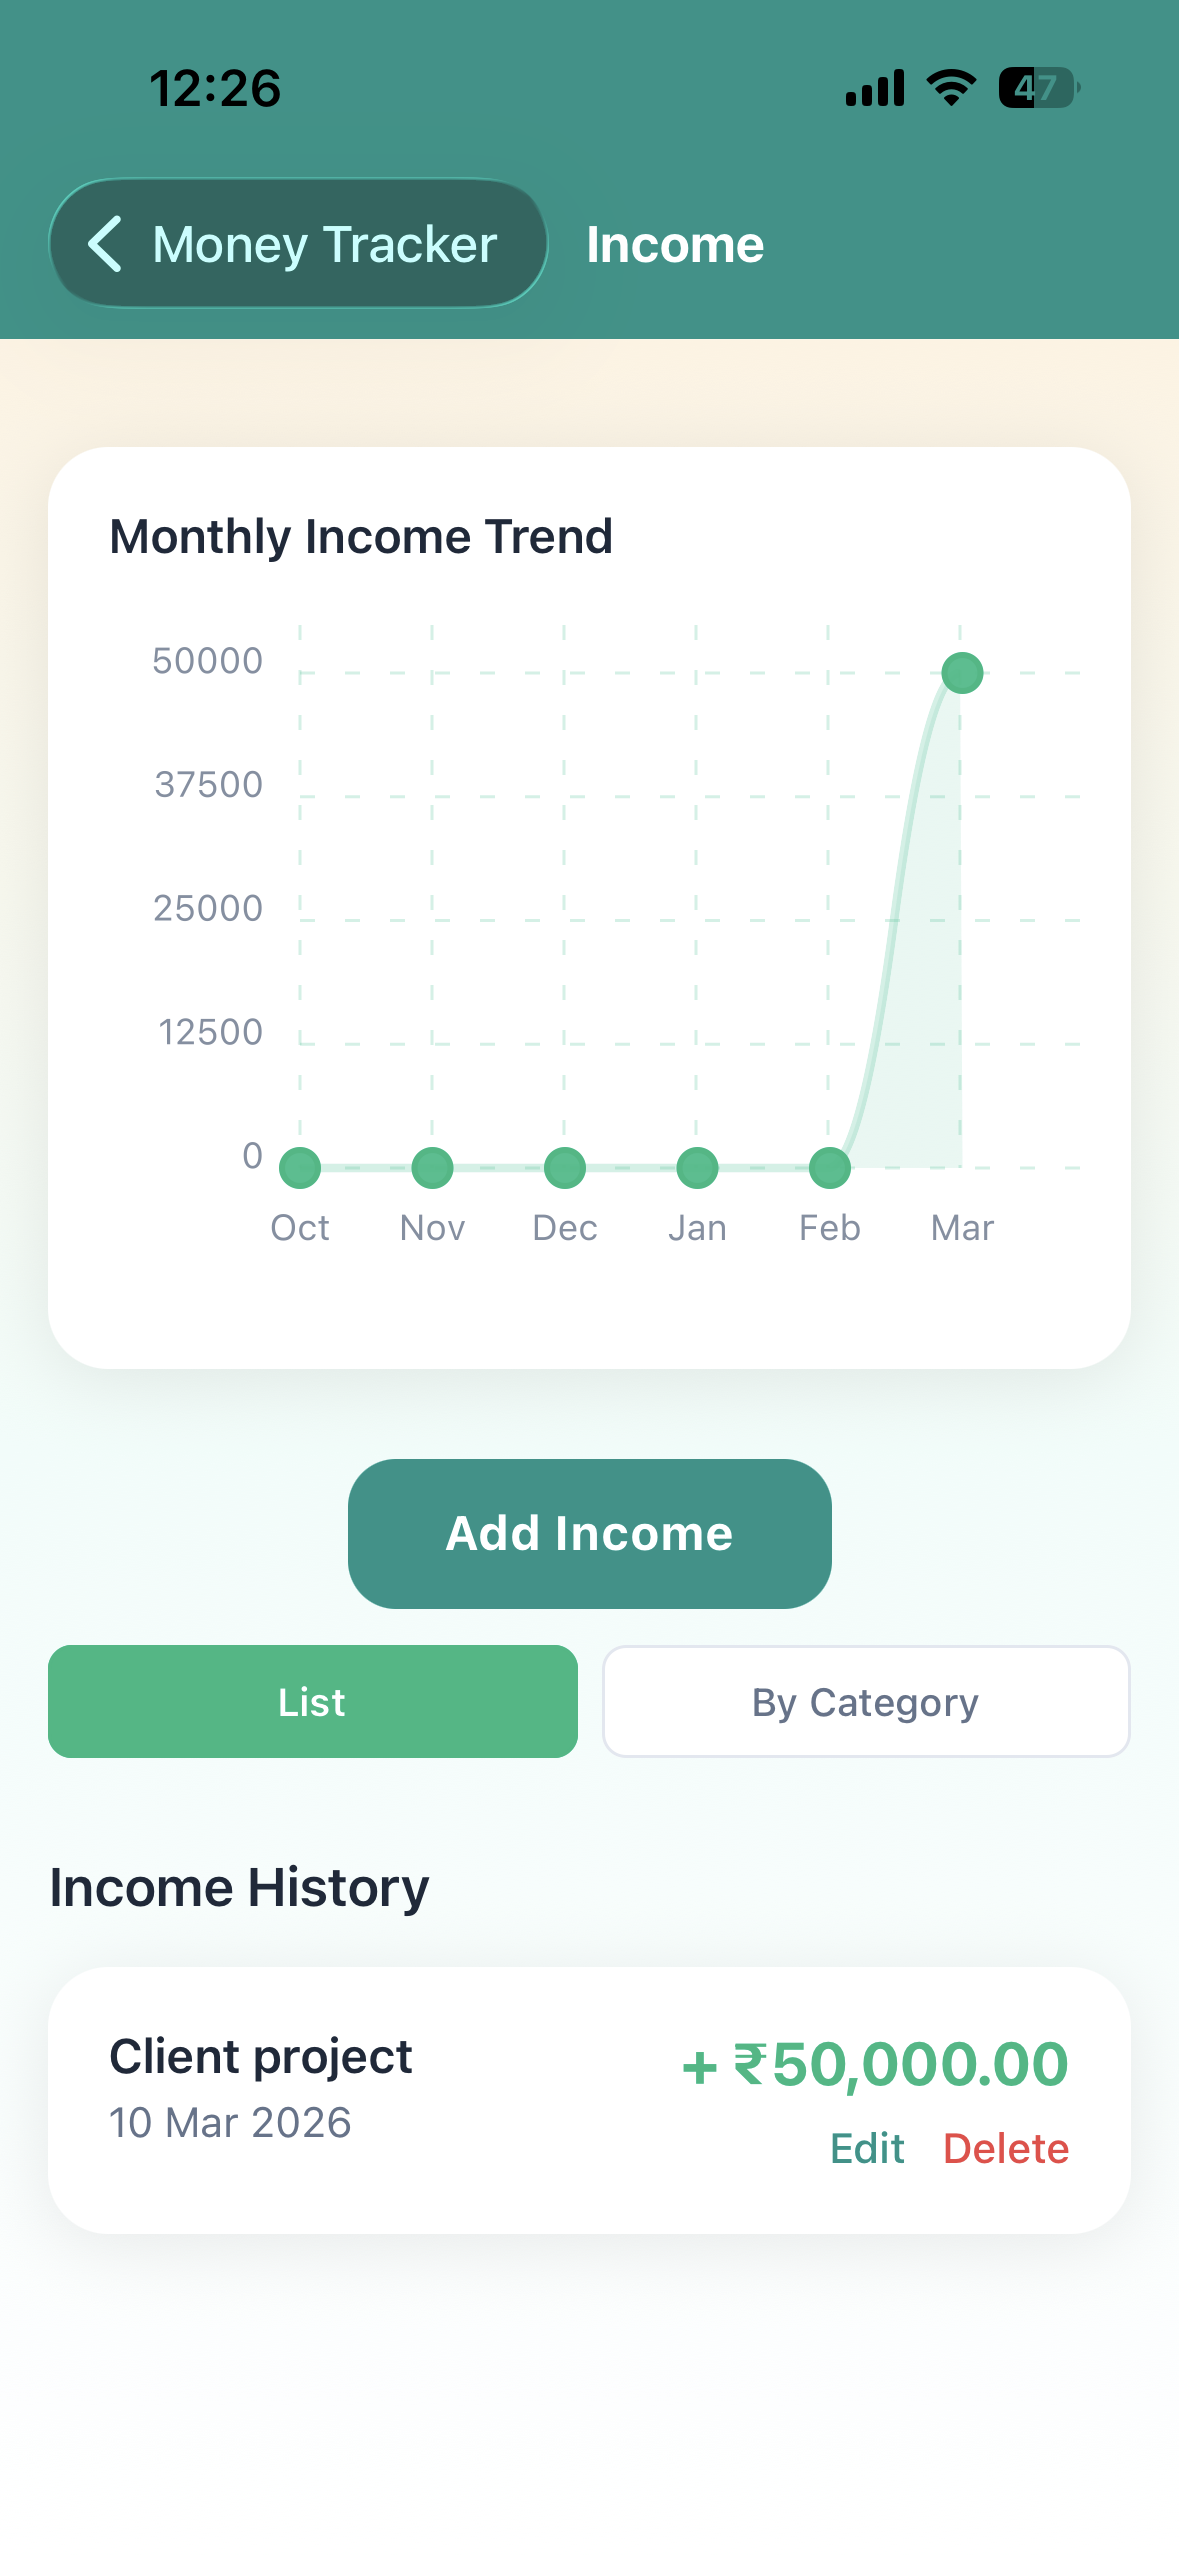The image size is (1179, 2556).
Task: Select the Jan data point on chart
Action: (x=697, y=1167)
